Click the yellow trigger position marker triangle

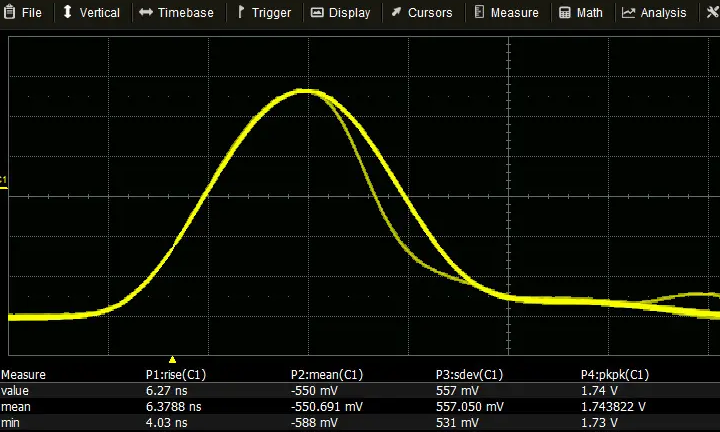pyautogui.click(x=172, y=359)
